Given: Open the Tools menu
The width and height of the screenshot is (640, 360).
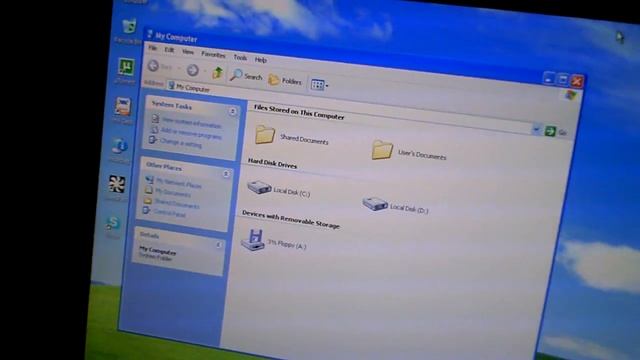Looking at the screenshot, I should click(240, 58).
